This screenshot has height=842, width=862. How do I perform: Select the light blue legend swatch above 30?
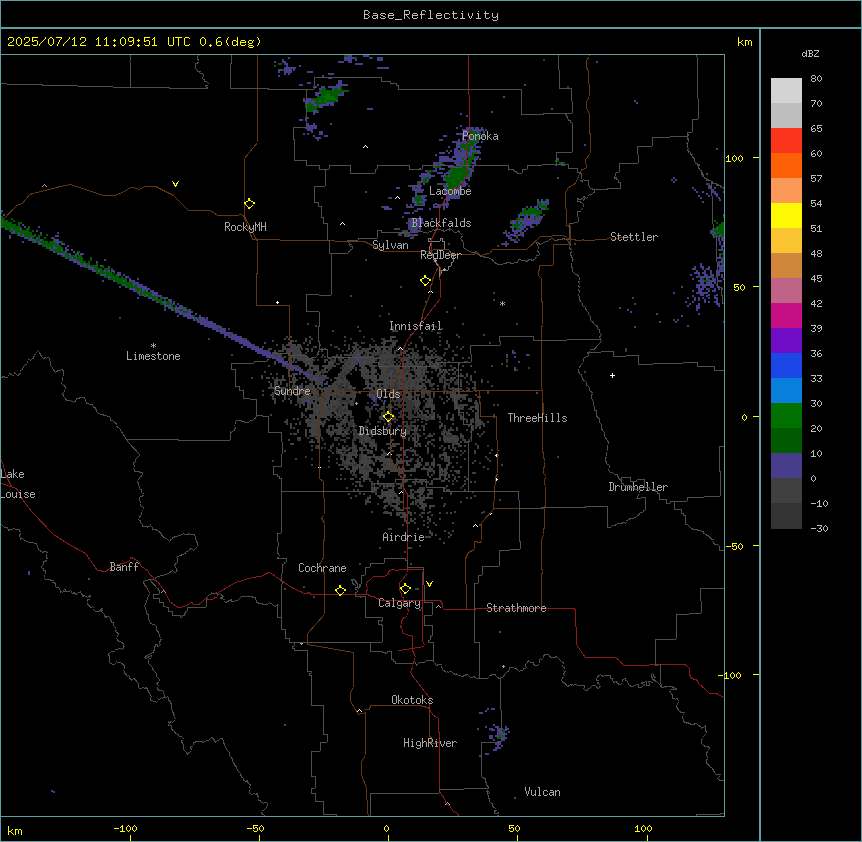[786, 391]
